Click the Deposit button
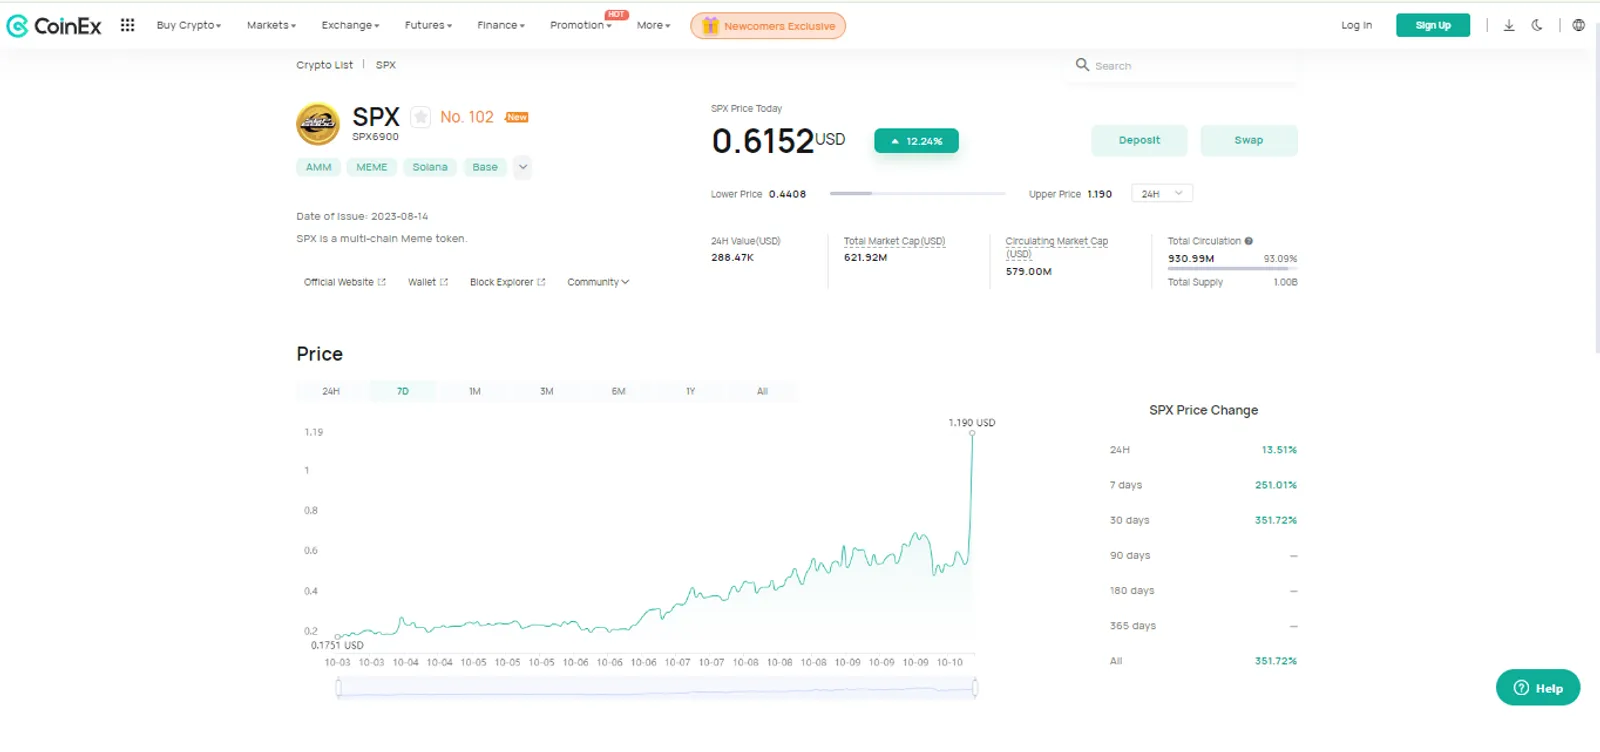 coord(1139,140)
